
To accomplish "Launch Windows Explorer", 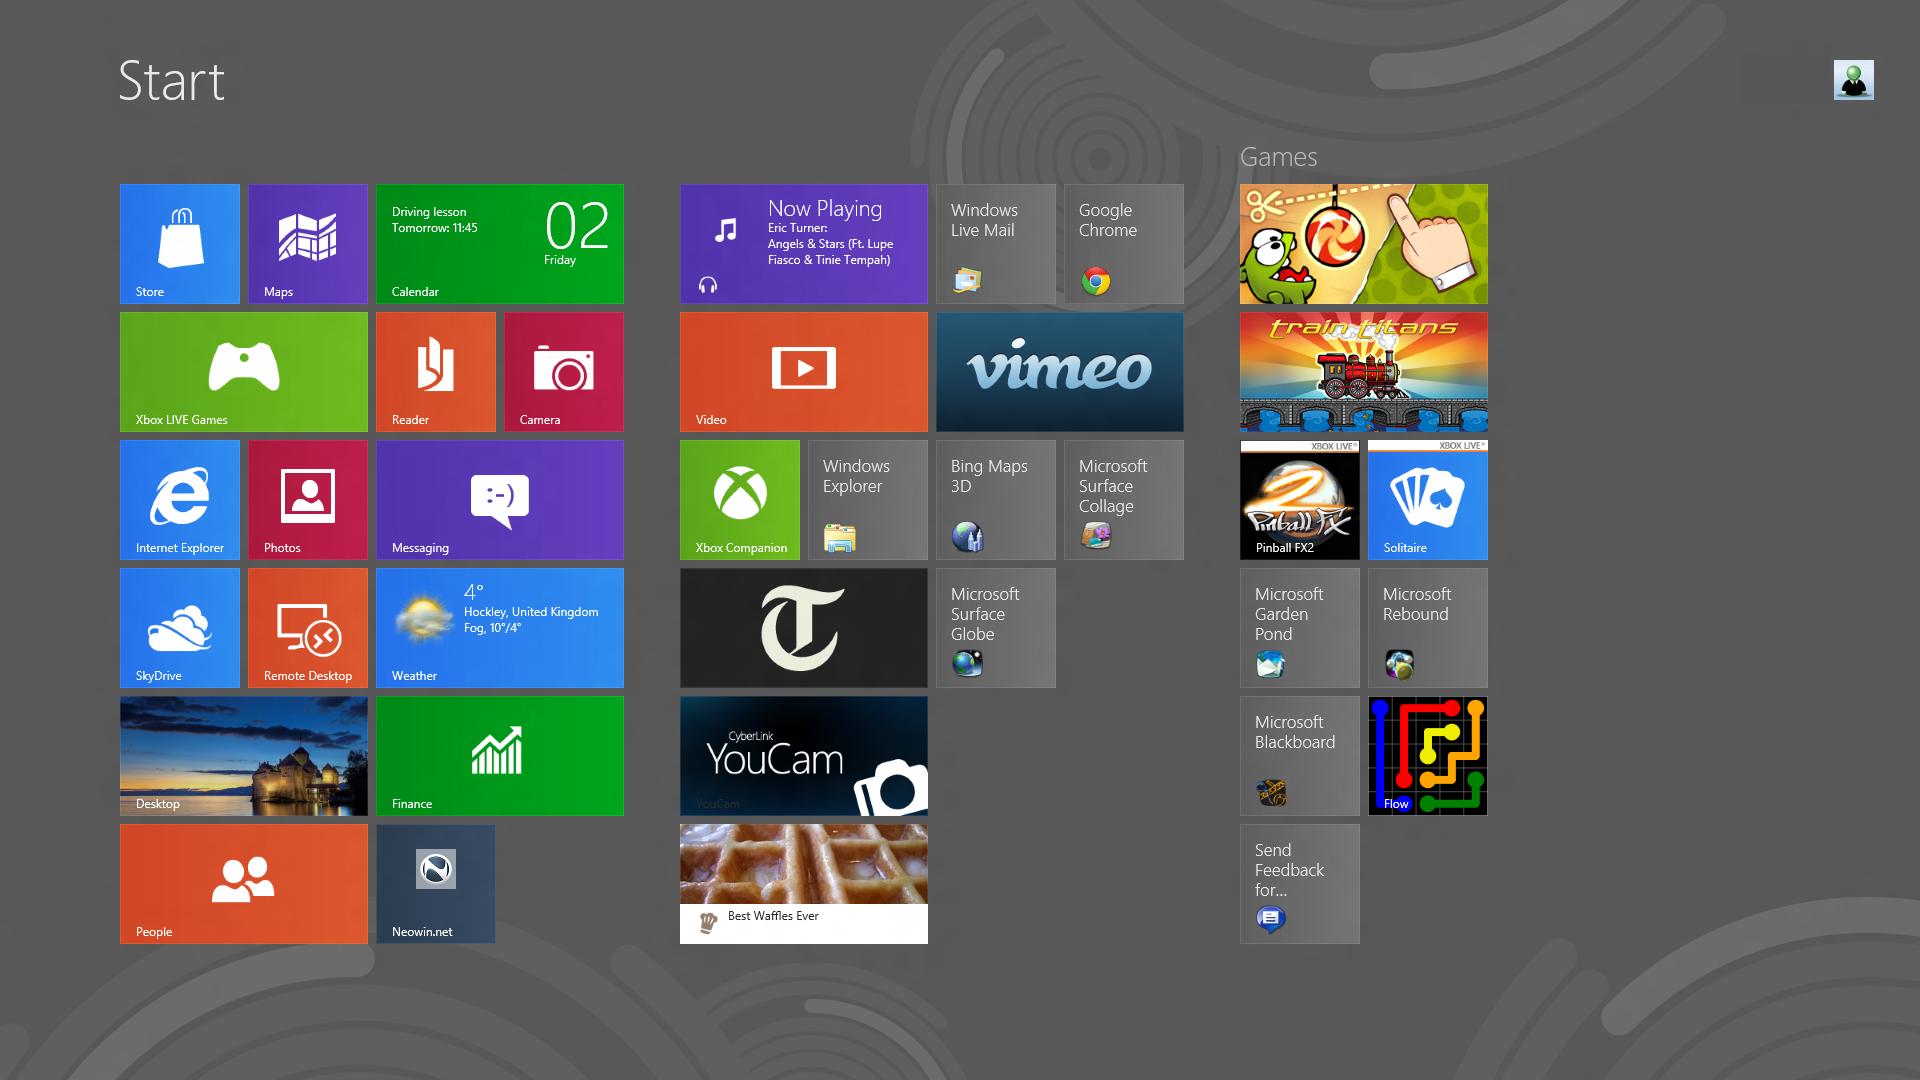I will [x=866, y=499].
